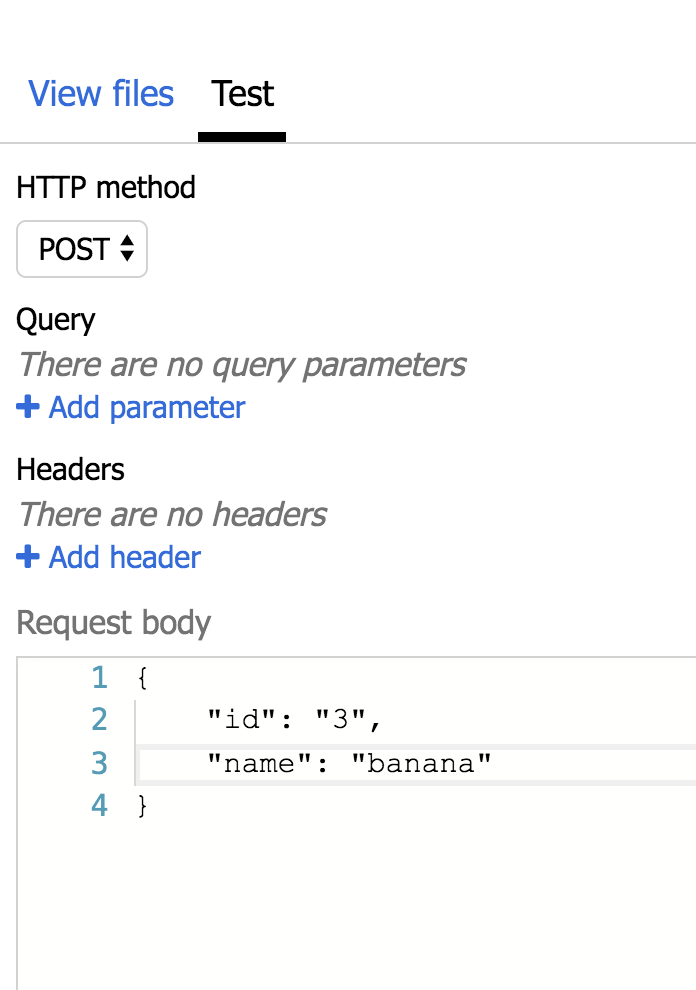Image resolution: width=696 pixels, height=990 pixels.
Task: Click the opening curly brace on line 1
Action: point(143,678)
